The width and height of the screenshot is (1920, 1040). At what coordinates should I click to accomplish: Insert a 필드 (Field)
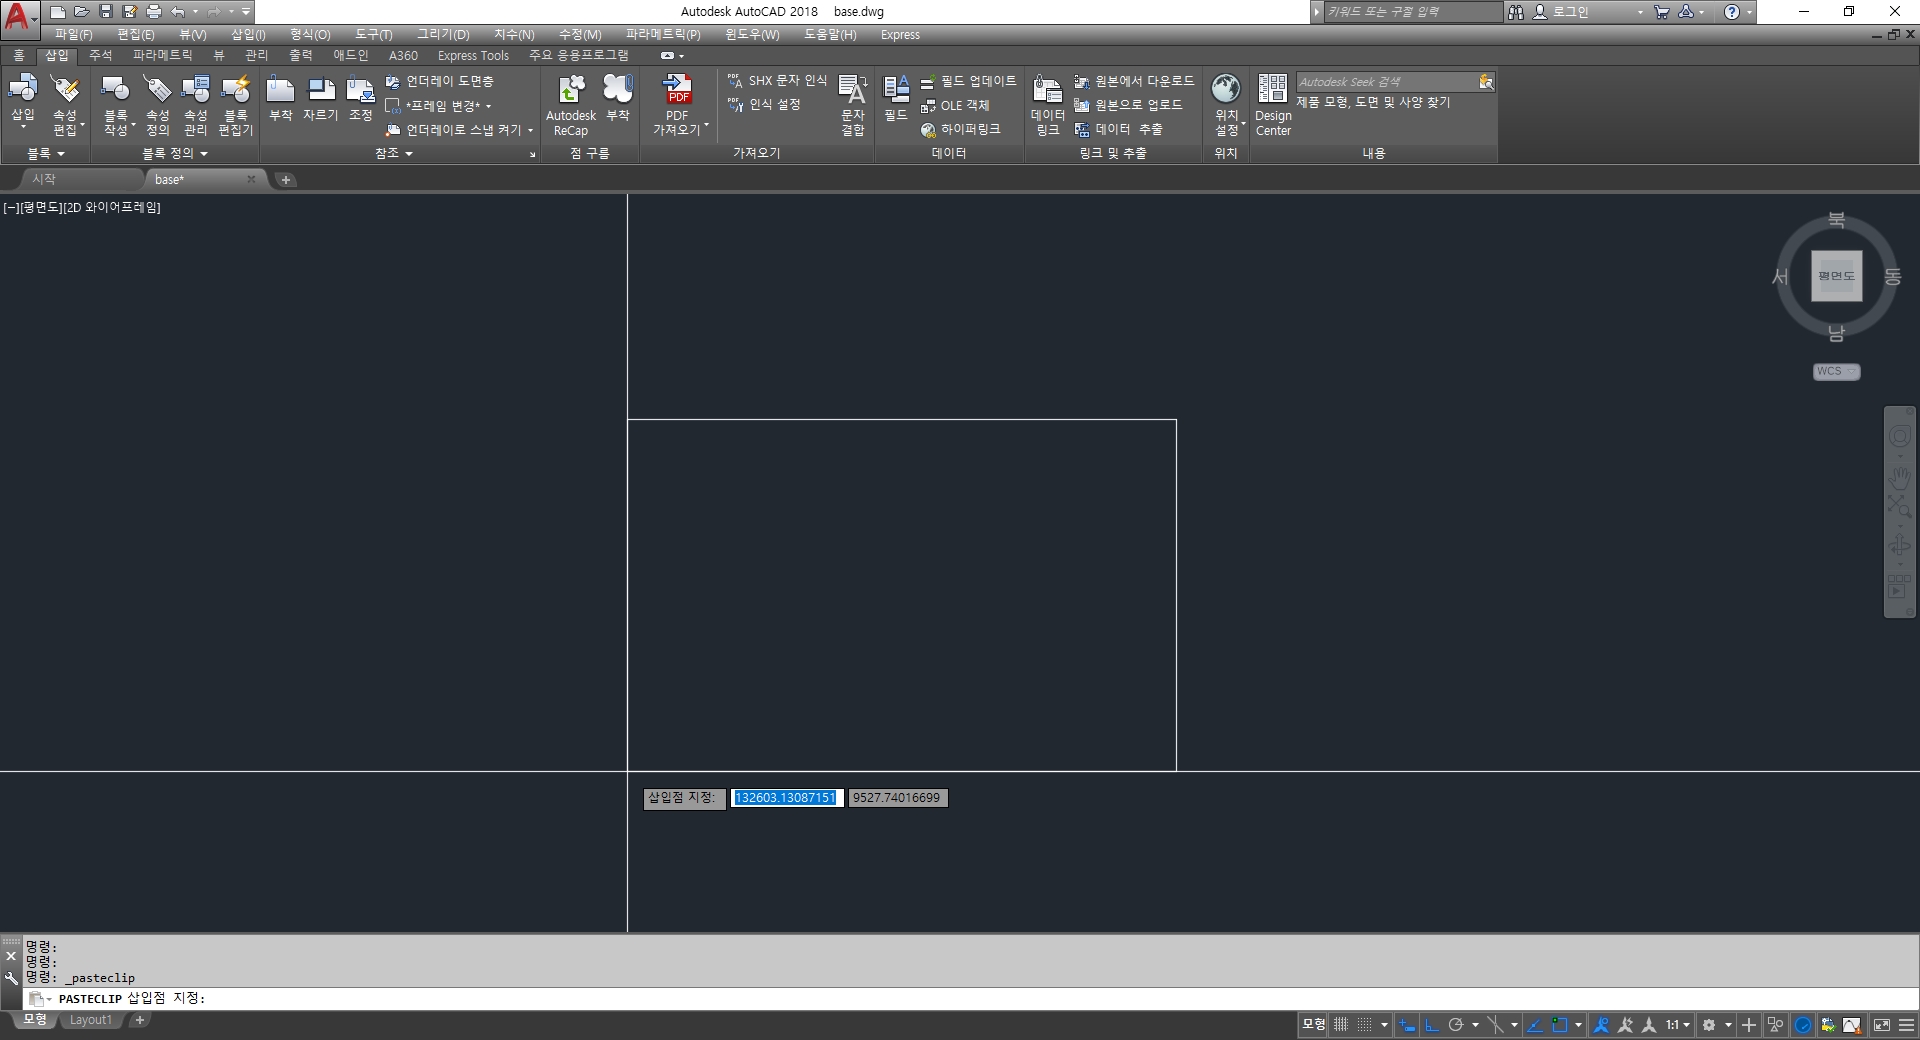tap(896, 99)
